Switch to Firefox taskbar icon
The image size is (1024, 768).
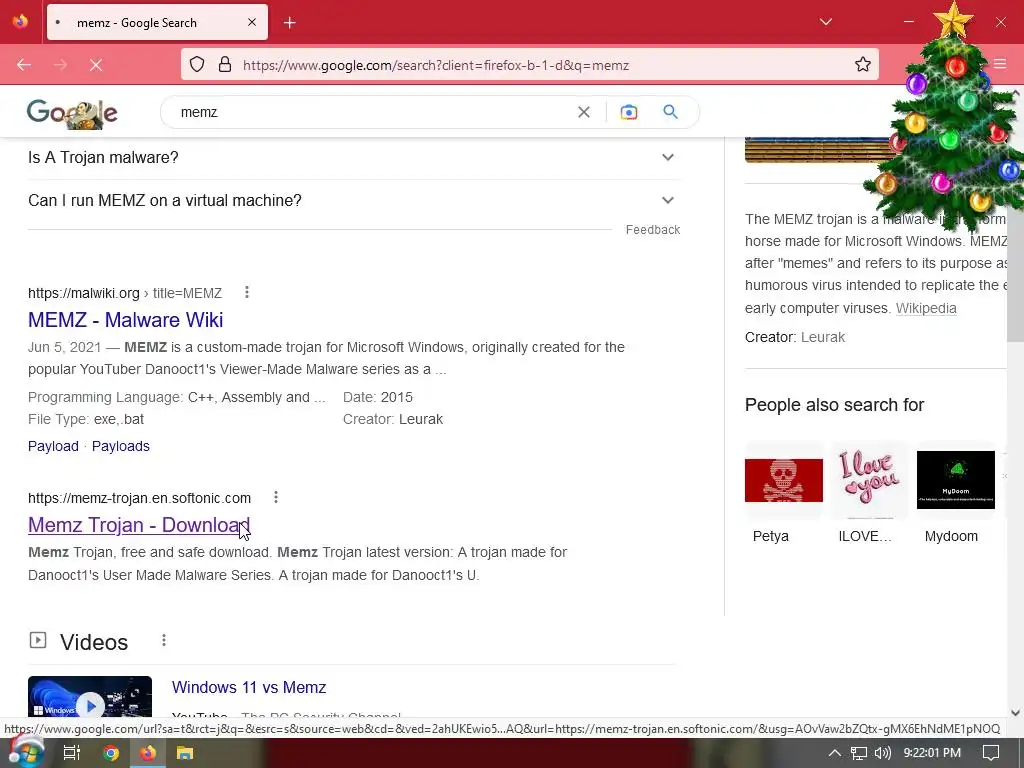point(148,753)
